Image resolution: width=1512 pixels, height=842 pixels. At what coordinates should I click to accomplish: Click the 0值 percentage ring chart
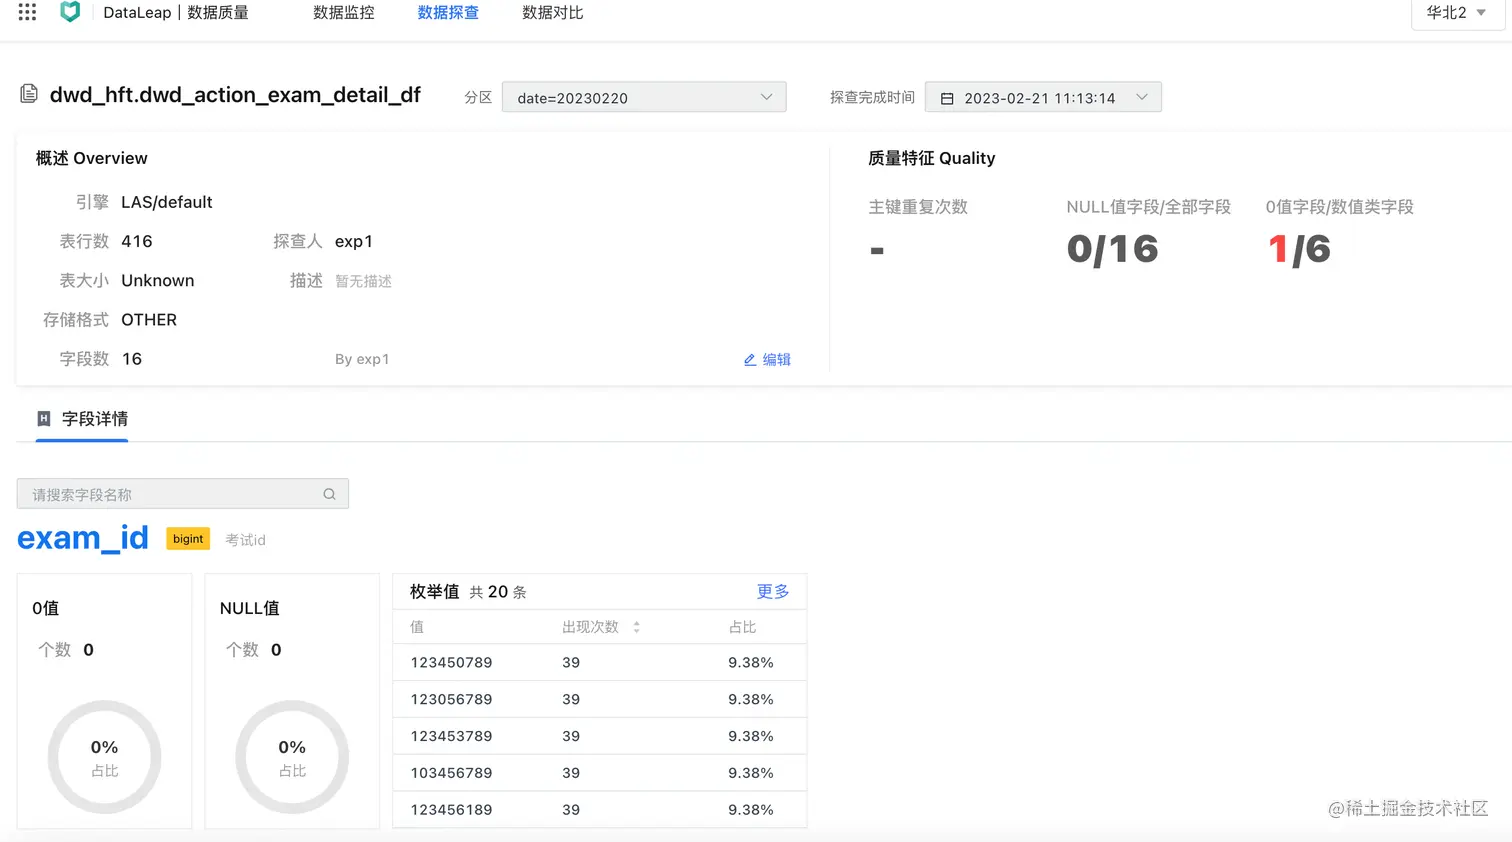(x=104, y=757)
